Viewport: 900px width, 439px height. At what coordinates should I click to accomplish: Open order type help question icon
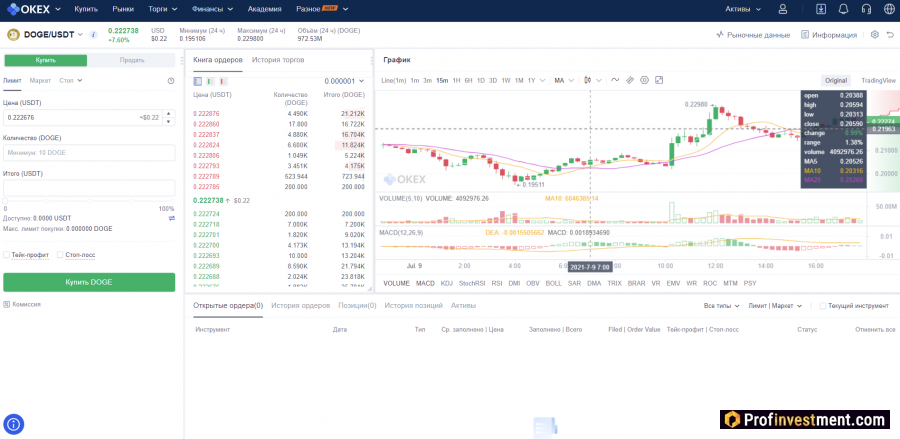point(170,81)
